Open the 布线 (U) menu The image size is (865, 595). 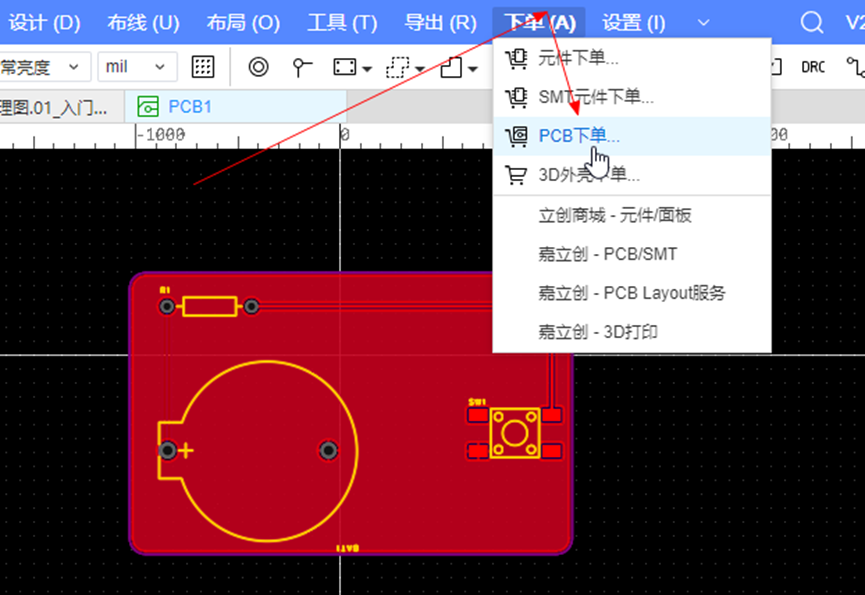[143, 23]
